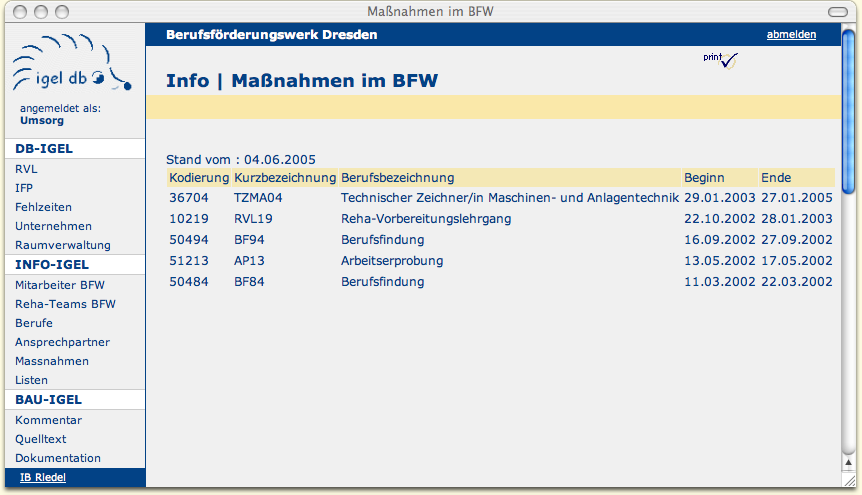Click the vertical scrollbar thumb
This screenshot has height=495, width=862.
[848, 112]
